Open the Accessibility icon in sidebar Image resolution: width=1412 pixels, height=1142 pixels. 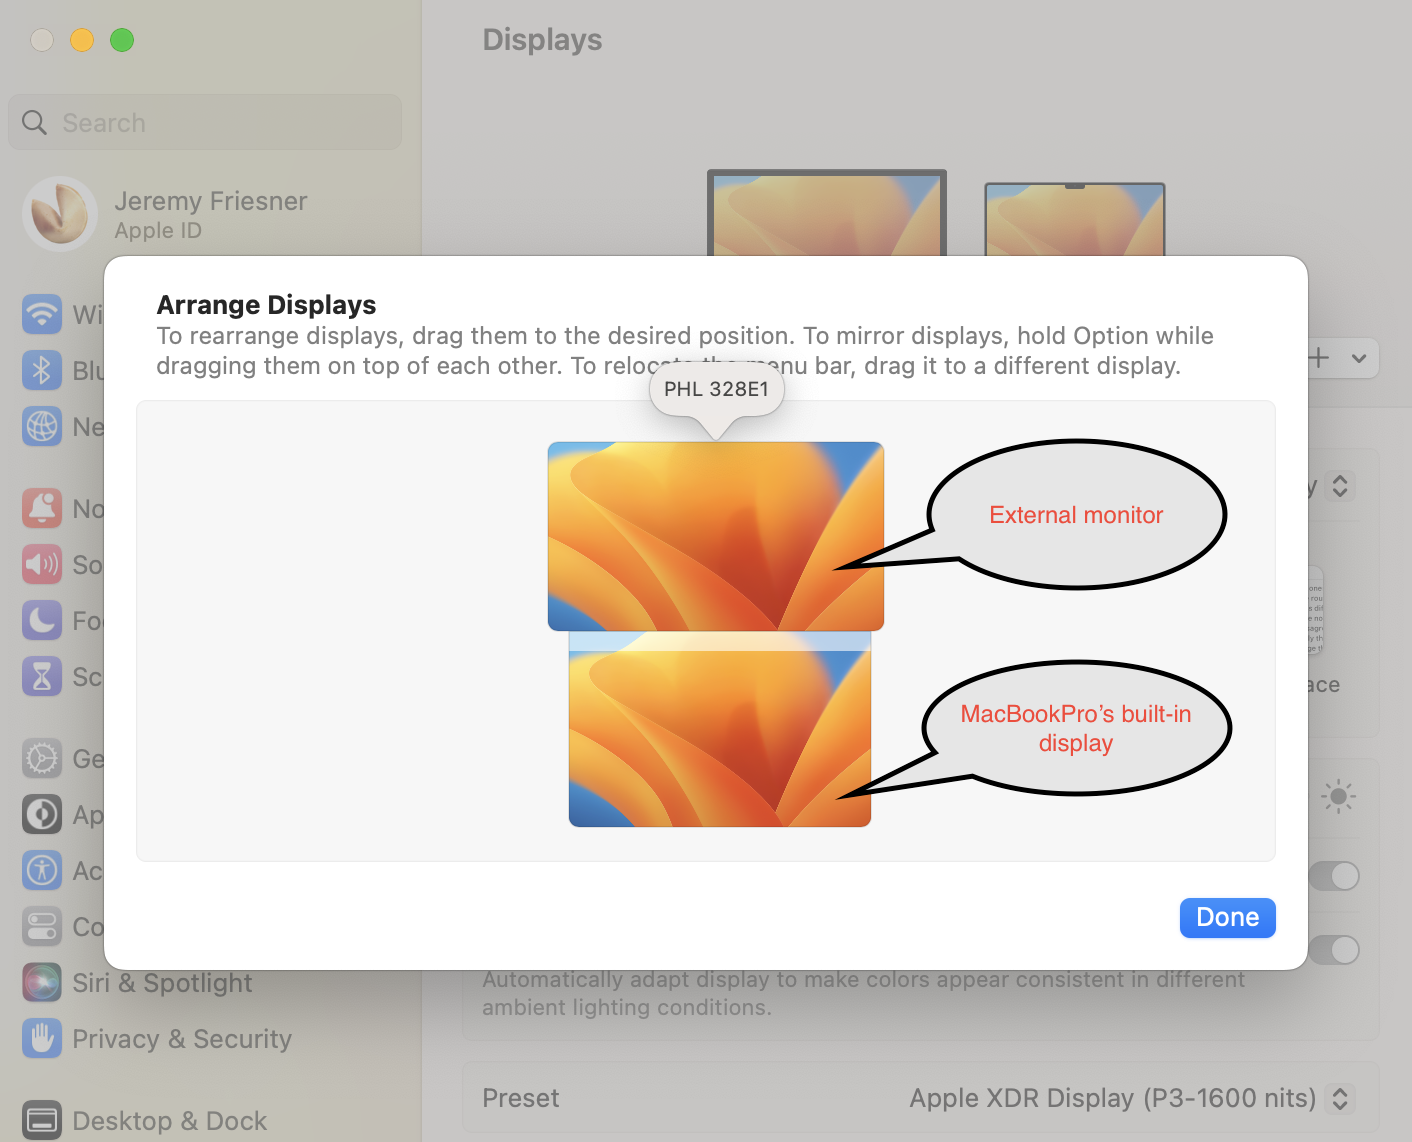pyautogui.click(x=42, y=870)
